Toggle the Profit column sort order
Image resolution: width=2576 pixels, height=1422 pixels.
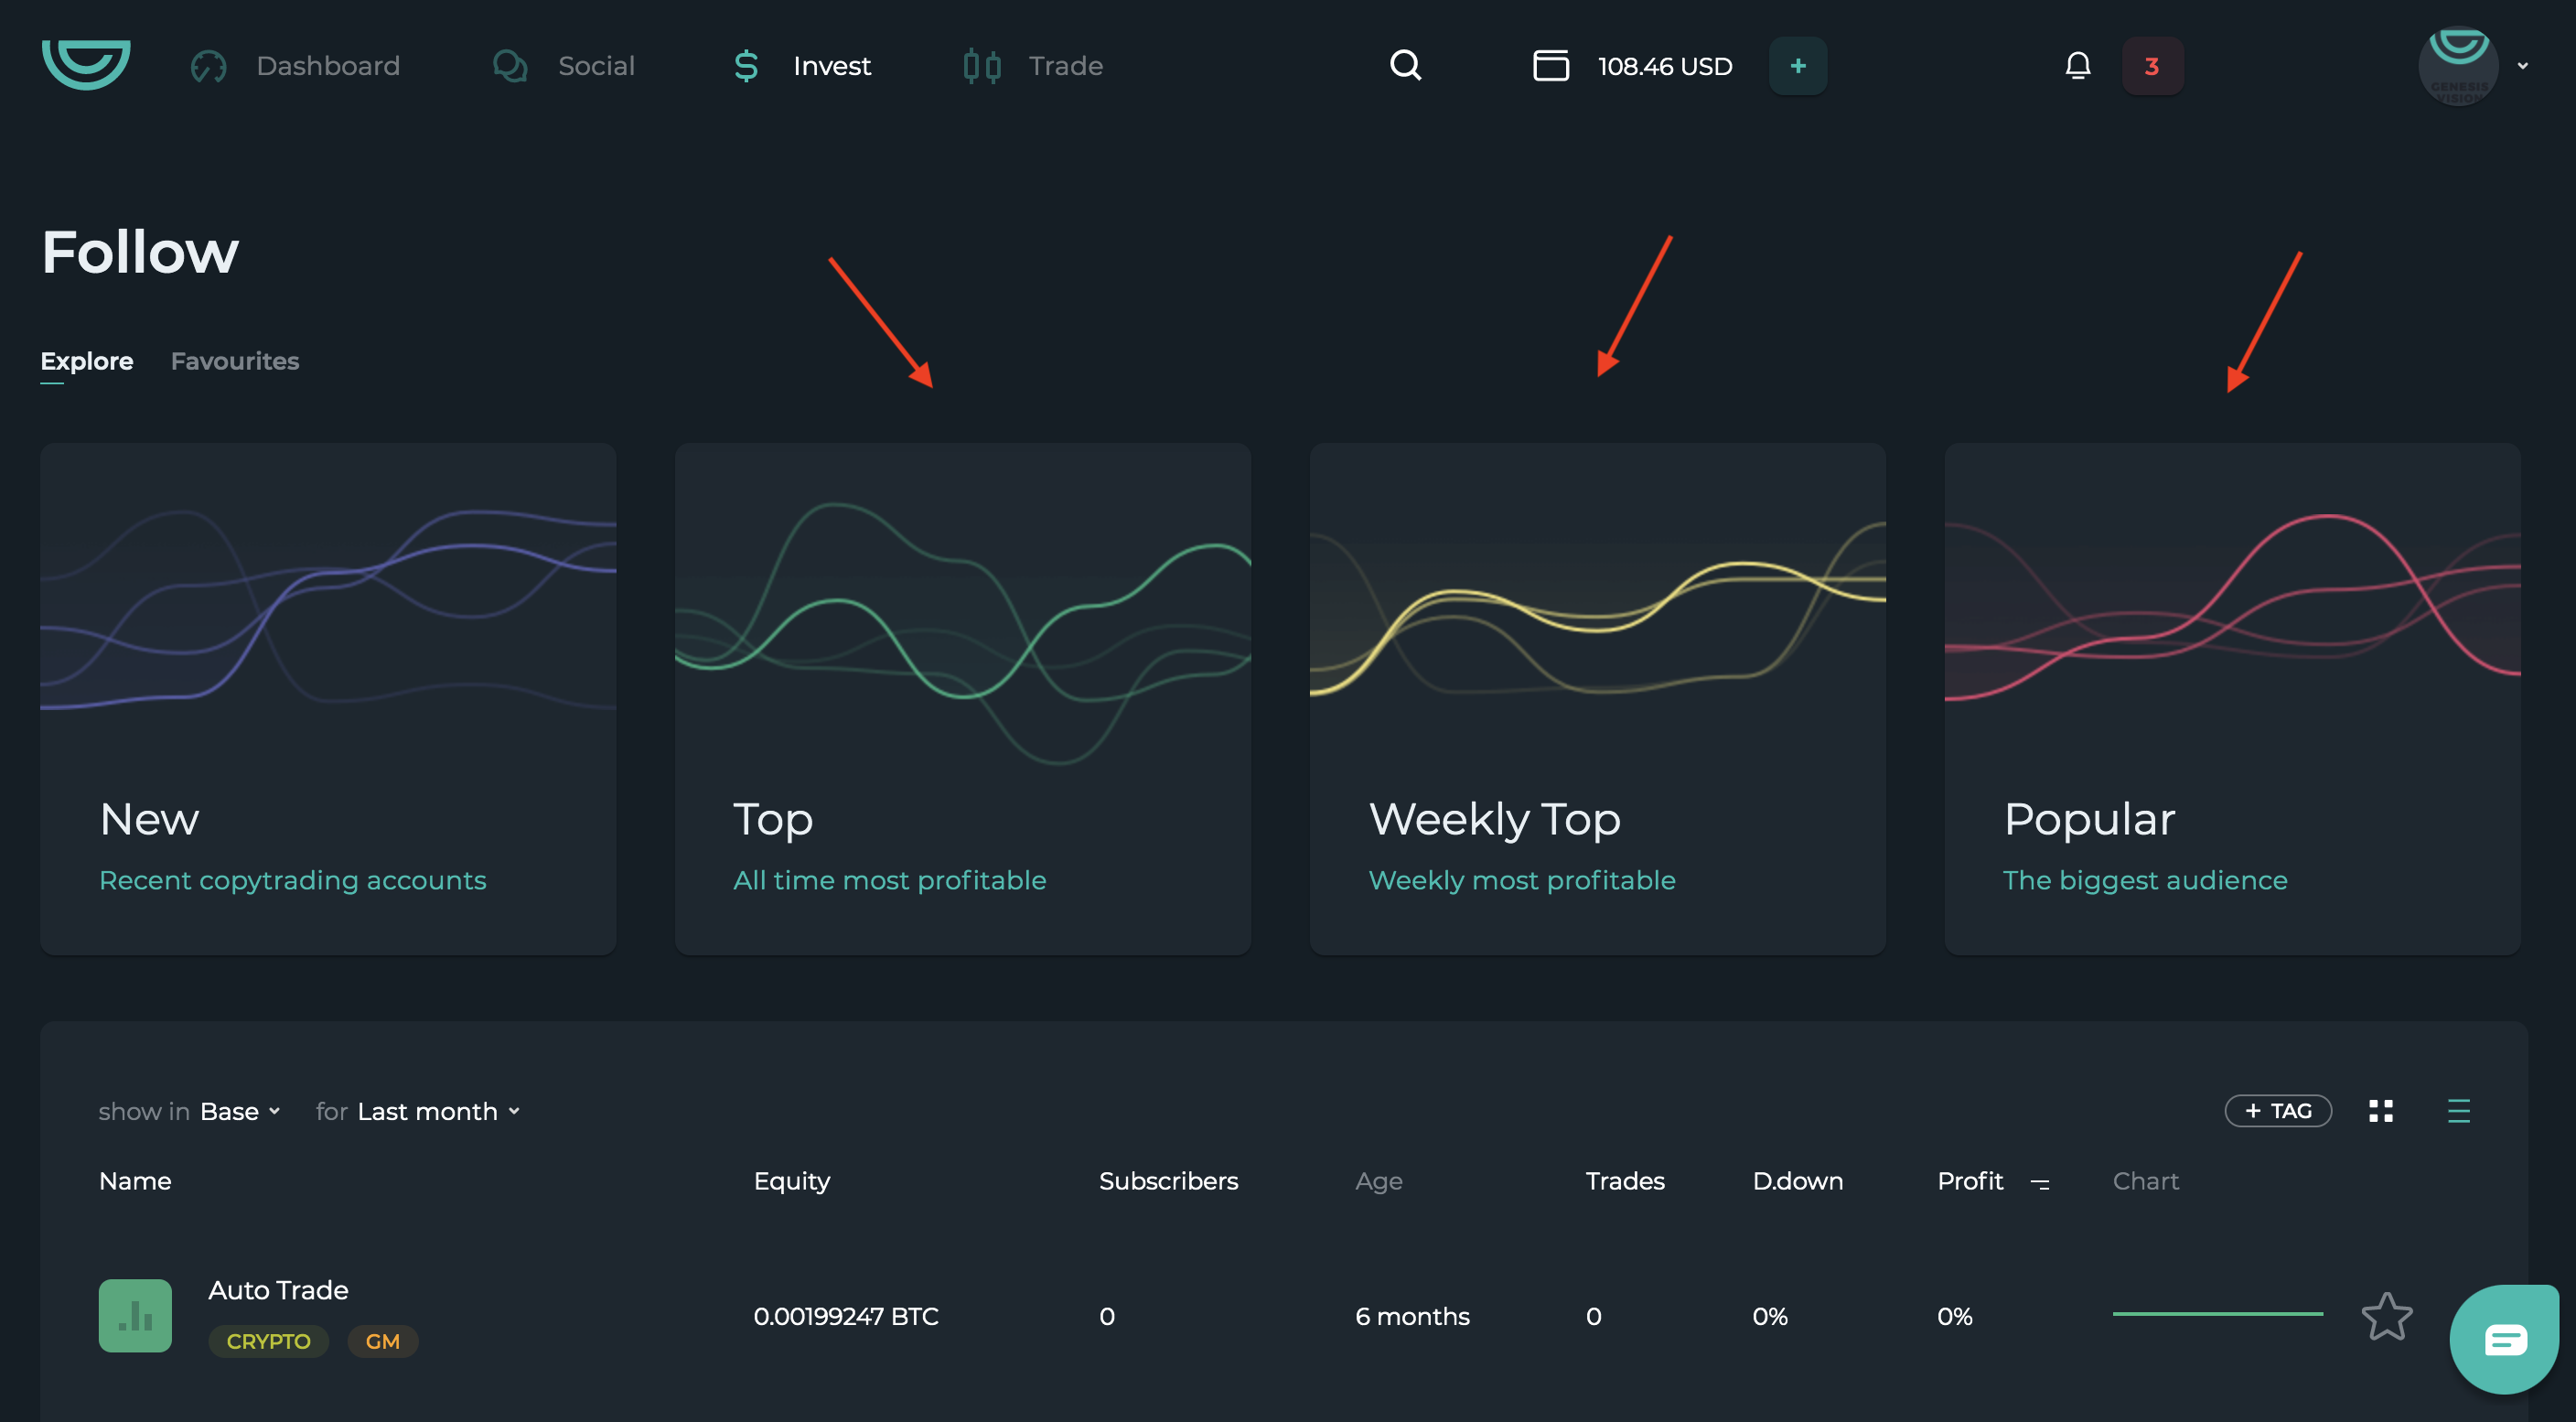2040,1183
